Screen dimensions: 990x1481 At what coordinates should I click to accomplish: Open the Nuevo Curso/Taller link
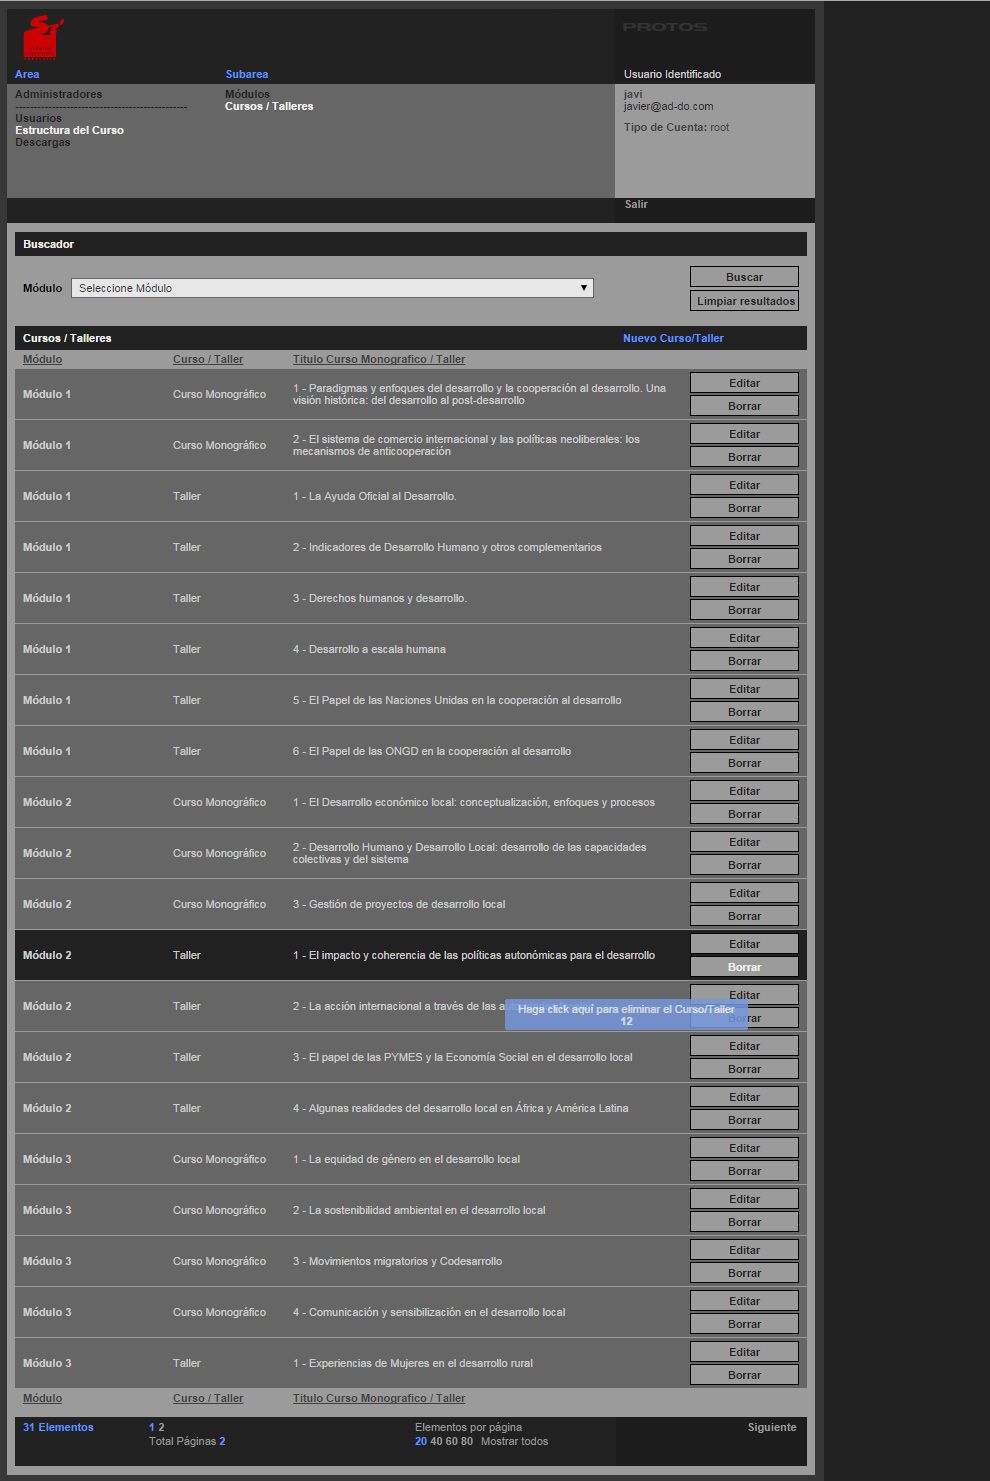coord(673,338)
